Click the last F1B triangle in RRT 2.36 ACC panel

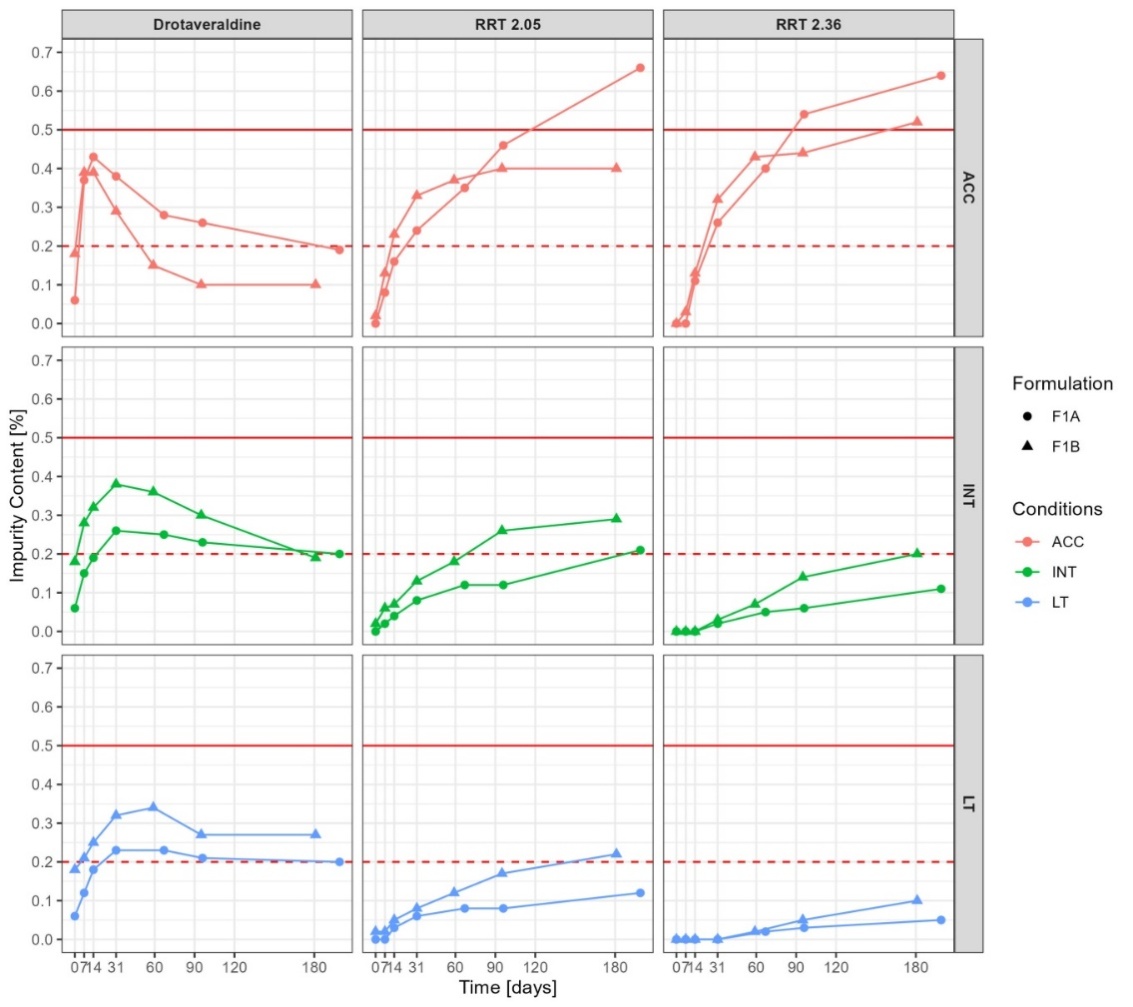[x=917, y=122]
